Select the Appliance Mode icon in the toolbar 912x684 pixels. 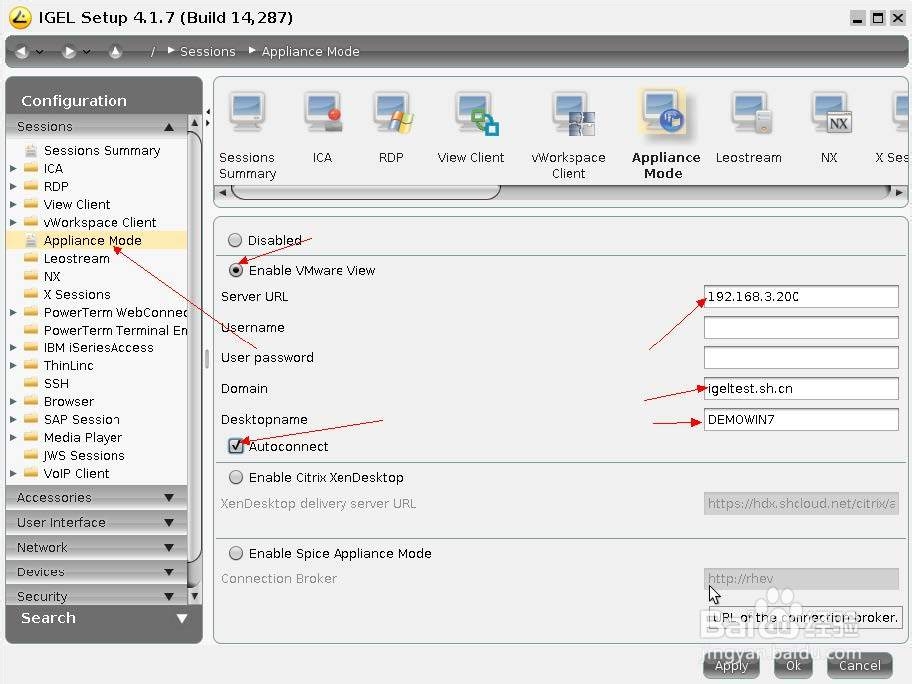[x=664, y=113]
